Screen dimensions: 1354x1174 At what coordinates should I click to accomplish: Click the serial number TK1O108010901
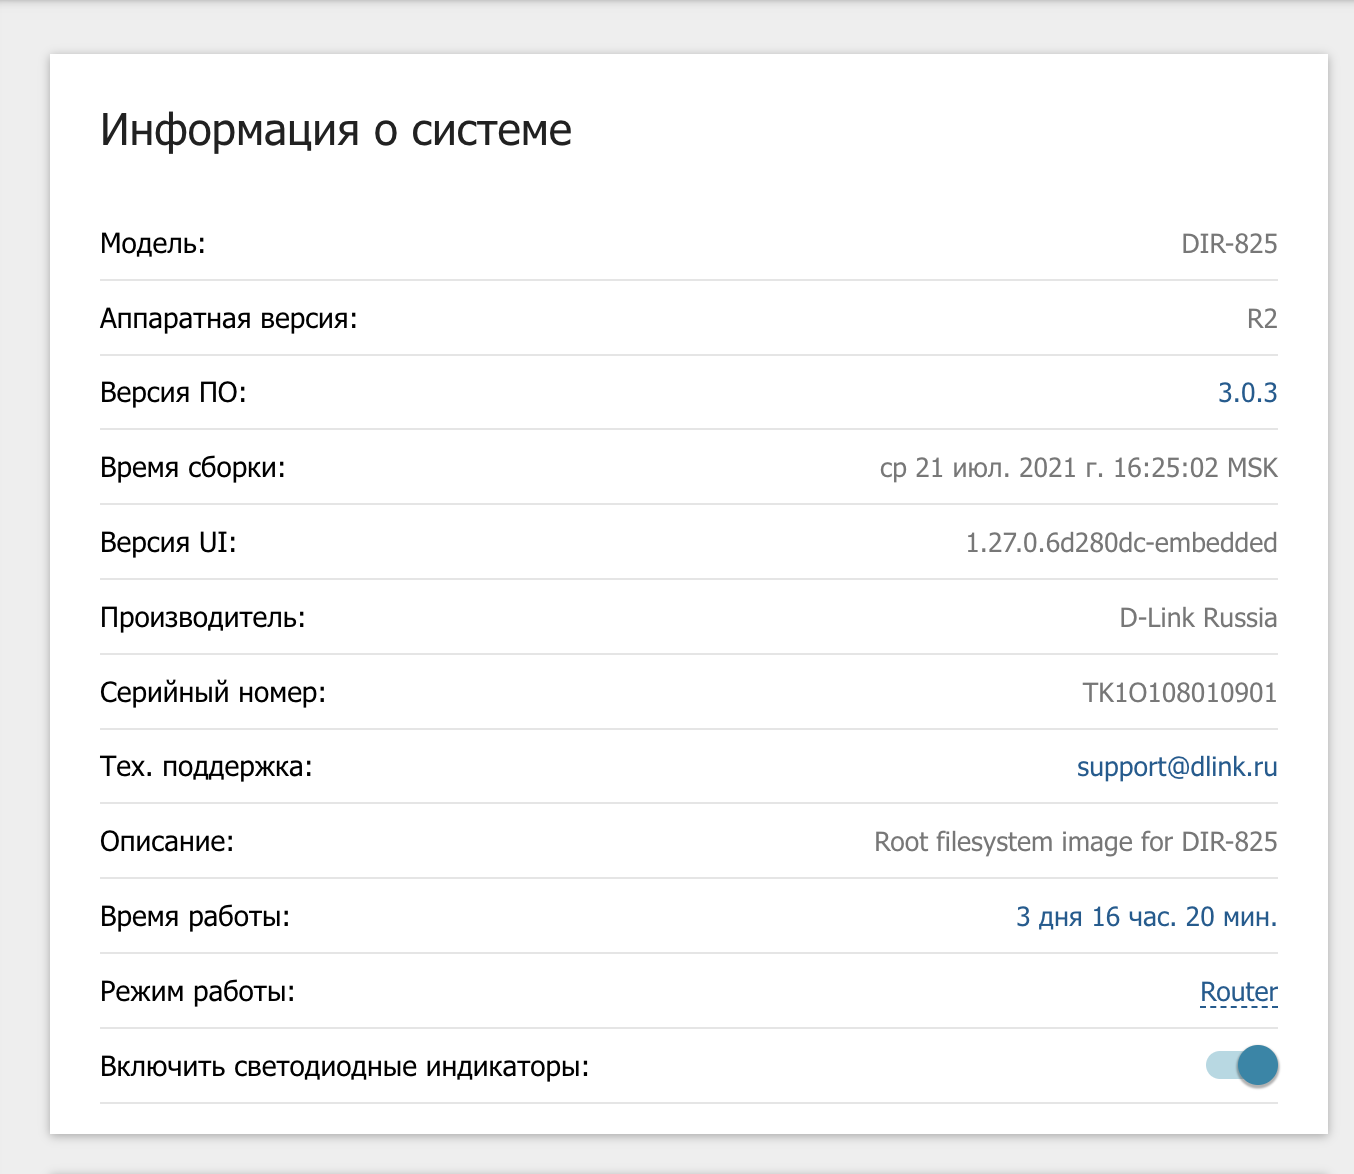tap(1179, 693)
